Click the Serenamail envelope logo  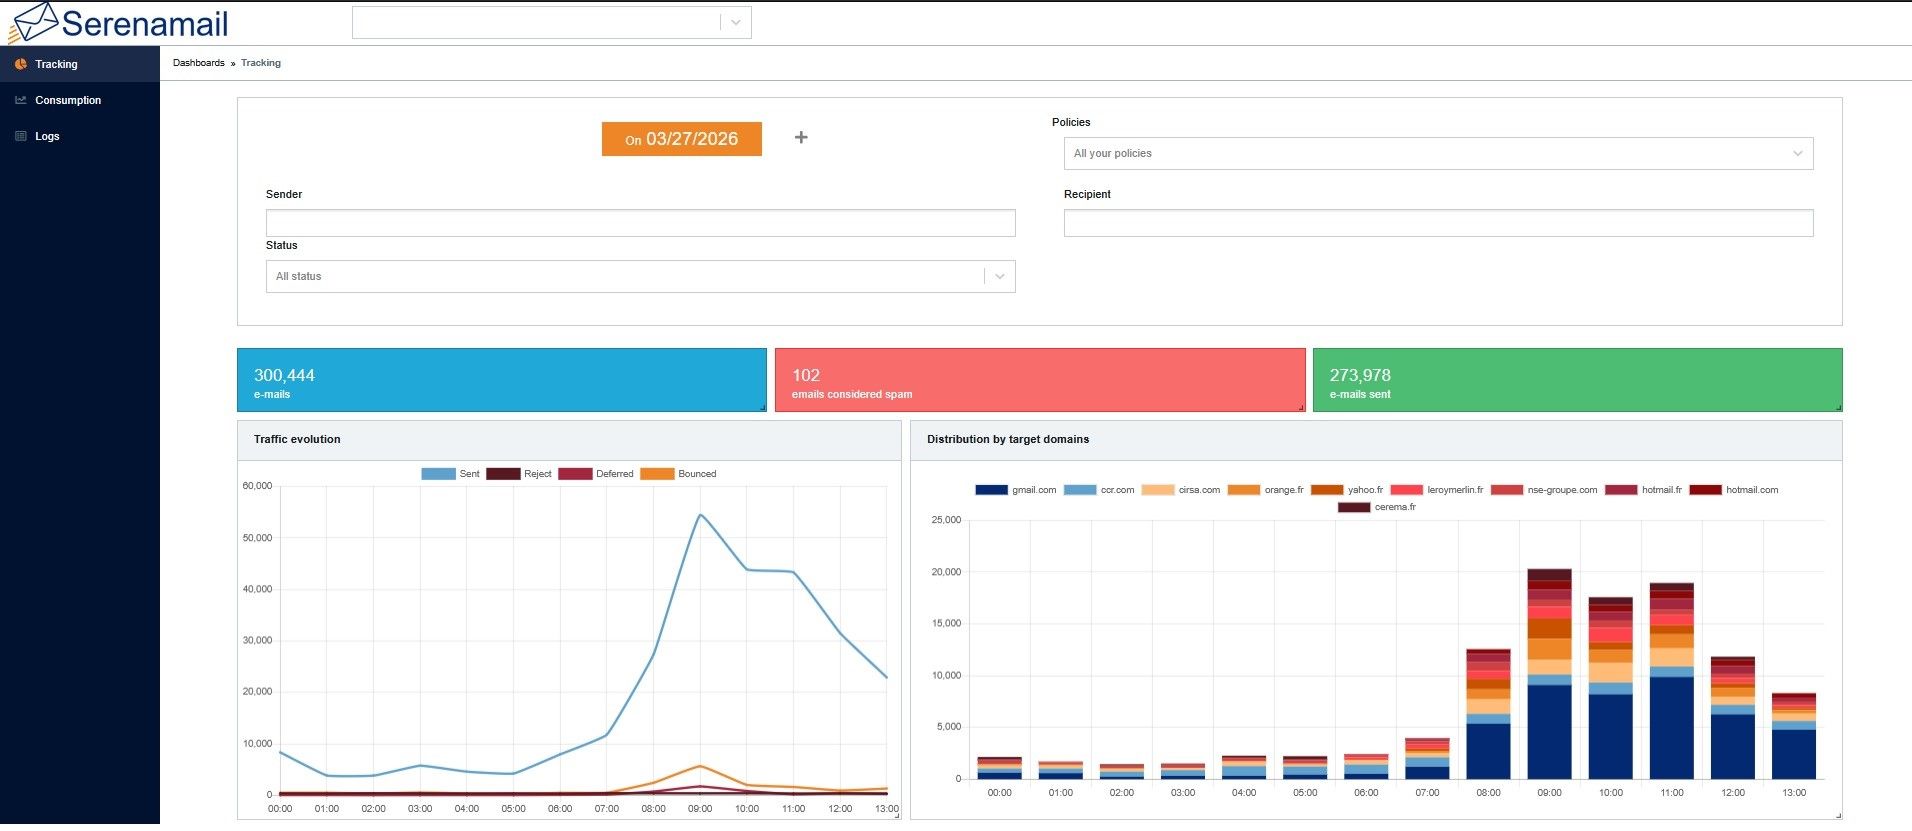point(32,22)
